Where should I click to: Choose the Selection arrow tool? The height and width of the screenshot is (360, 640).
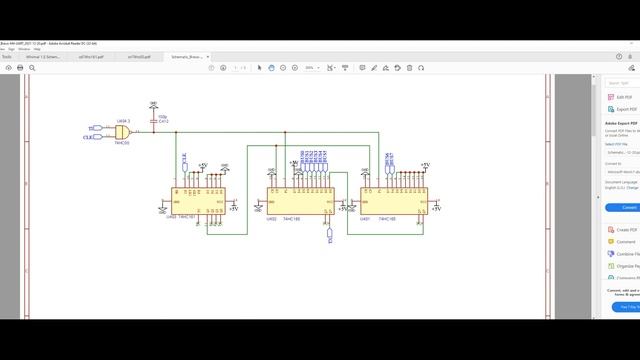(259, 68)
